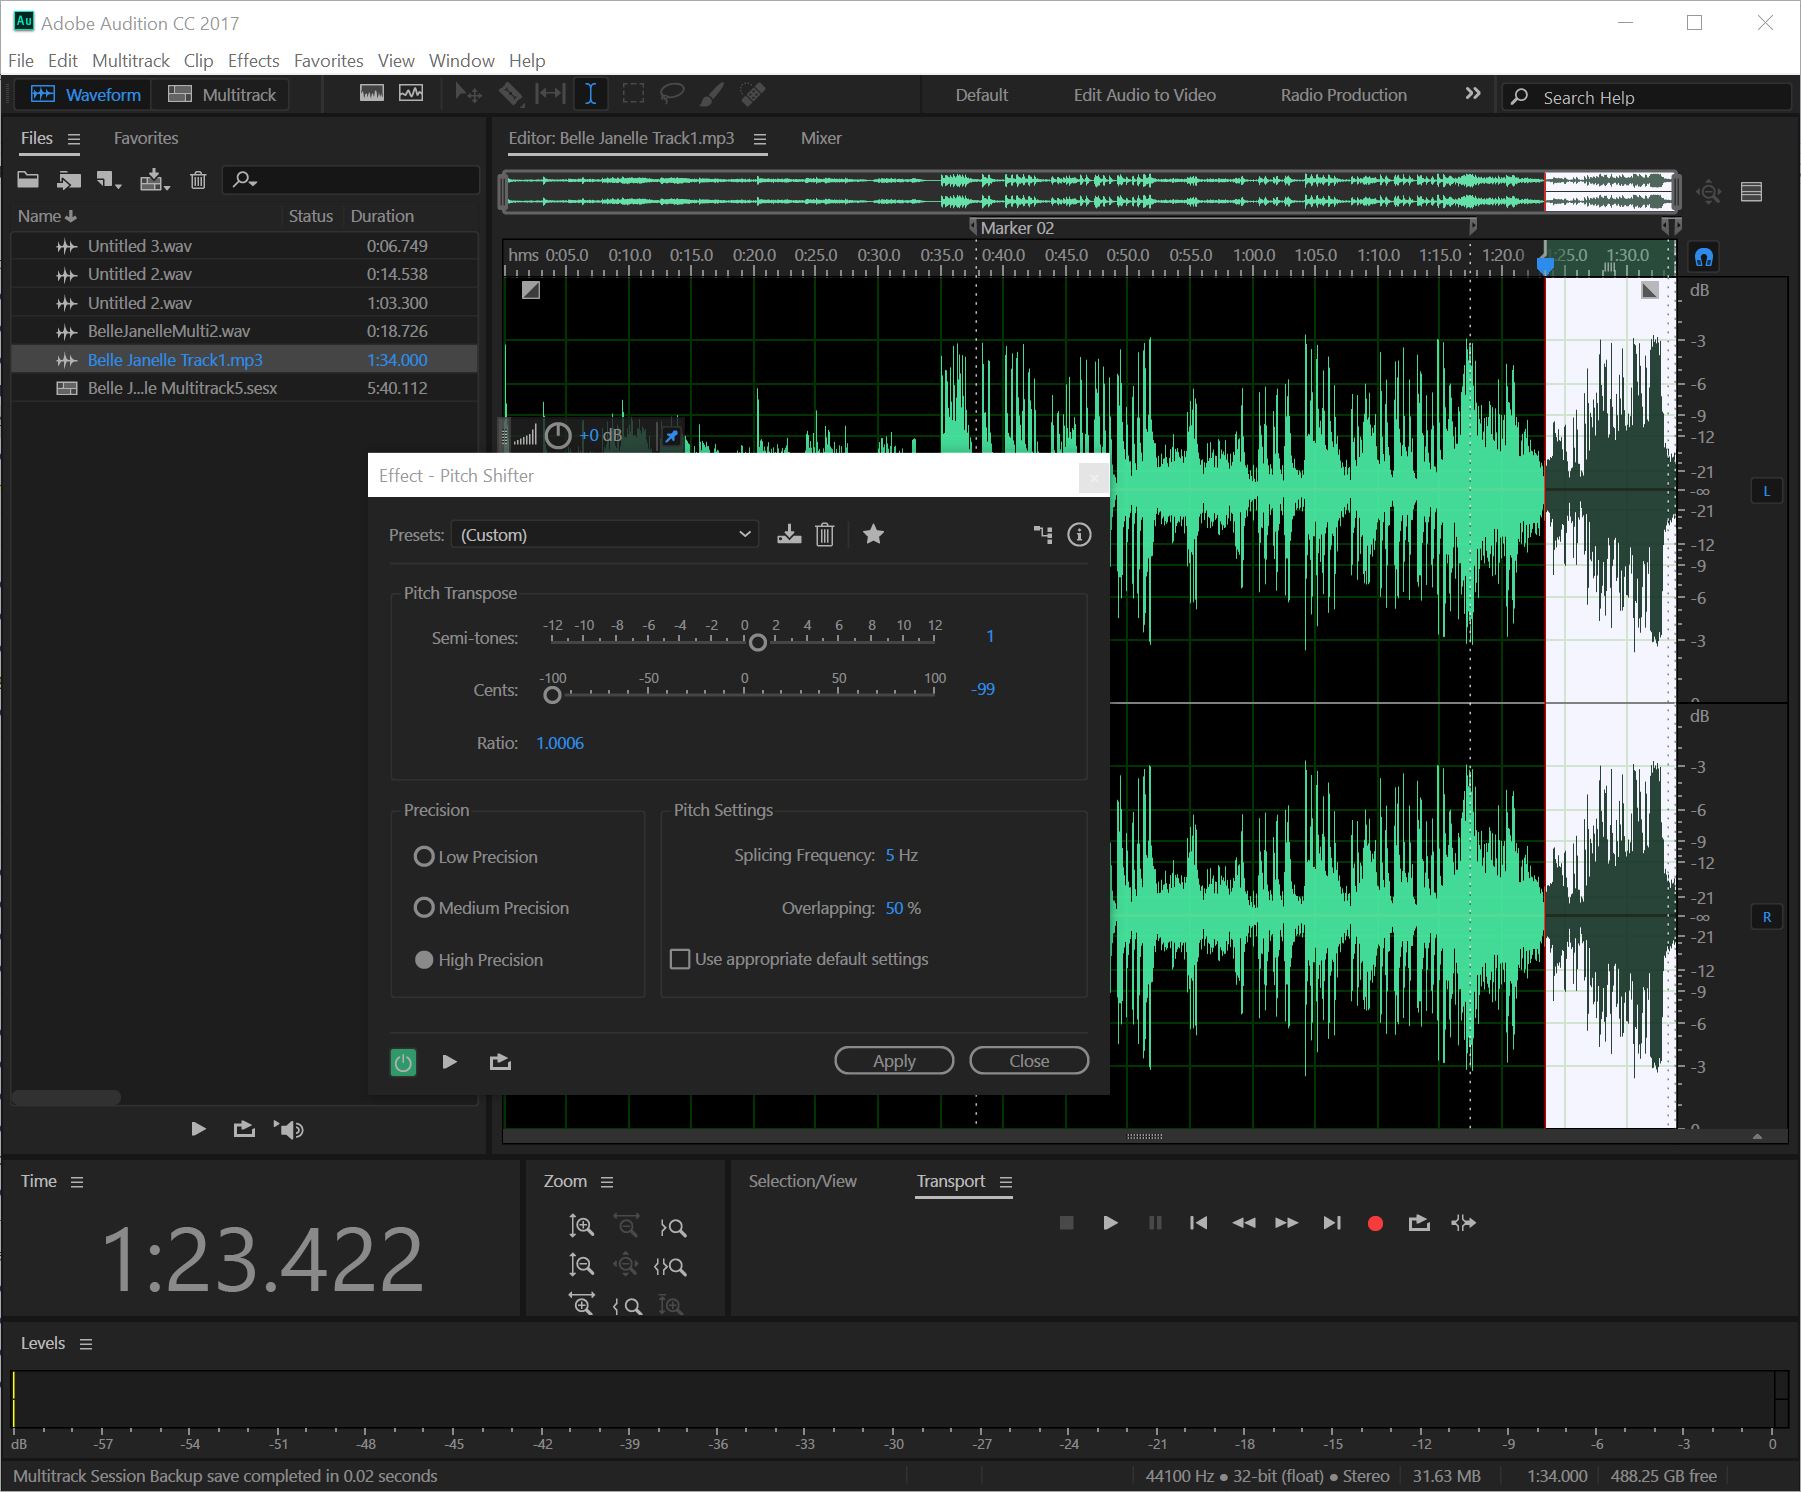This screenshot has height=1492, width=1801.
Task: Select the Time Selection tool
Action: pos(591,94)
